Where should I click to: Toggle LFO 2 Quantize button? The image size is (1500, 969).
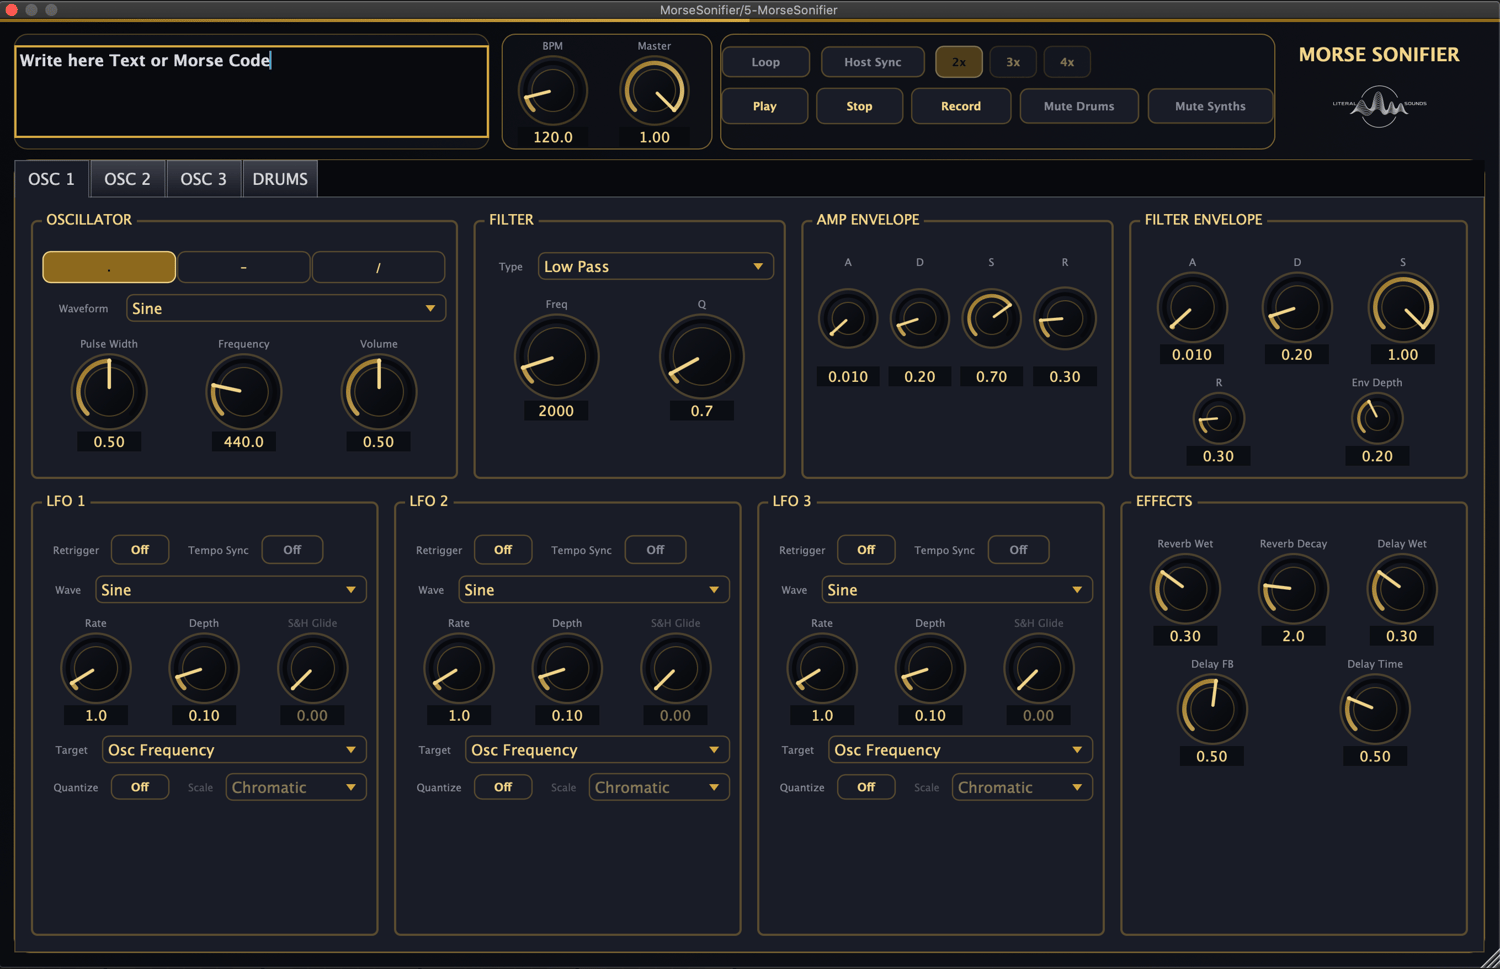[x=503, y=788]
